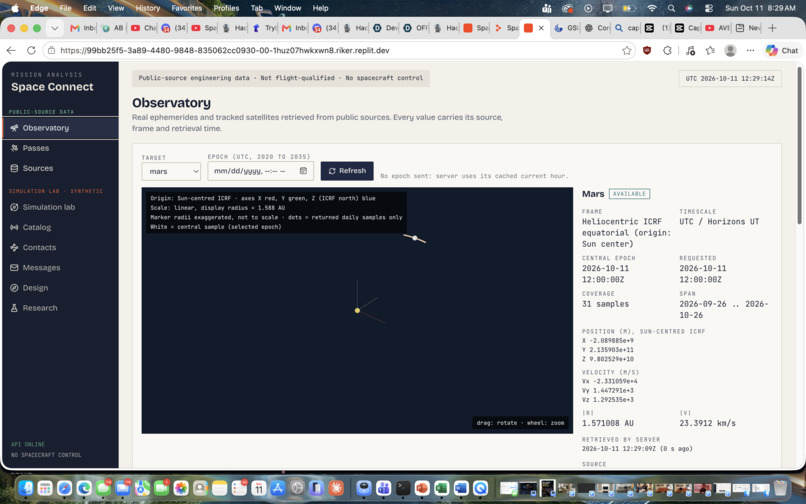
Task: Open Trash in the Dock
Action: 780,488
